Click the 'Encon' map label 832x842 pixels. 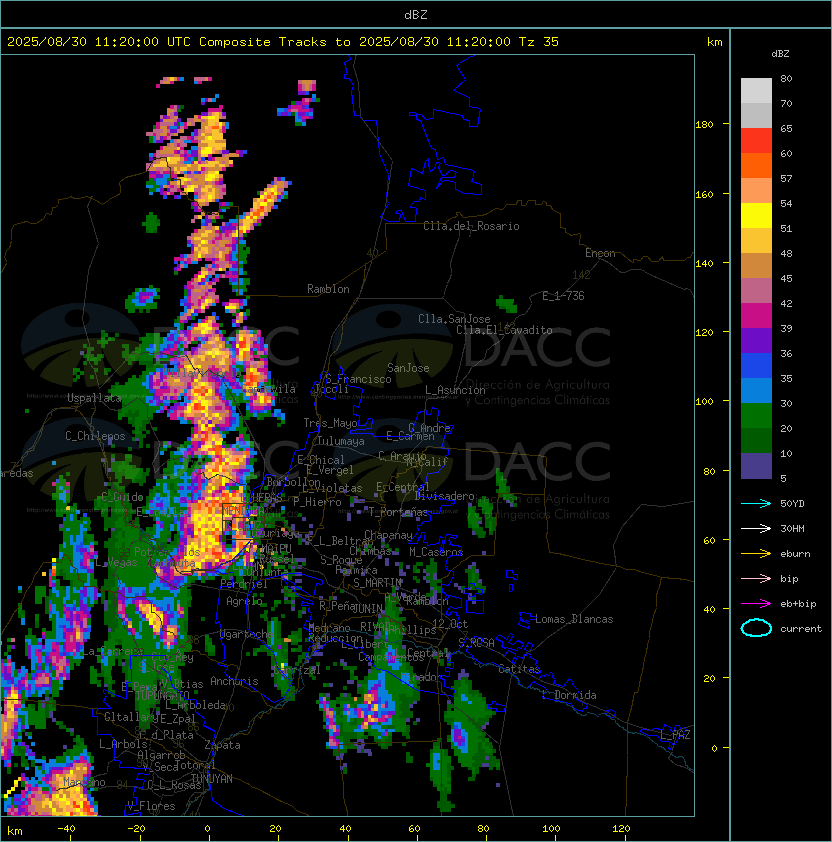(600, 253)
